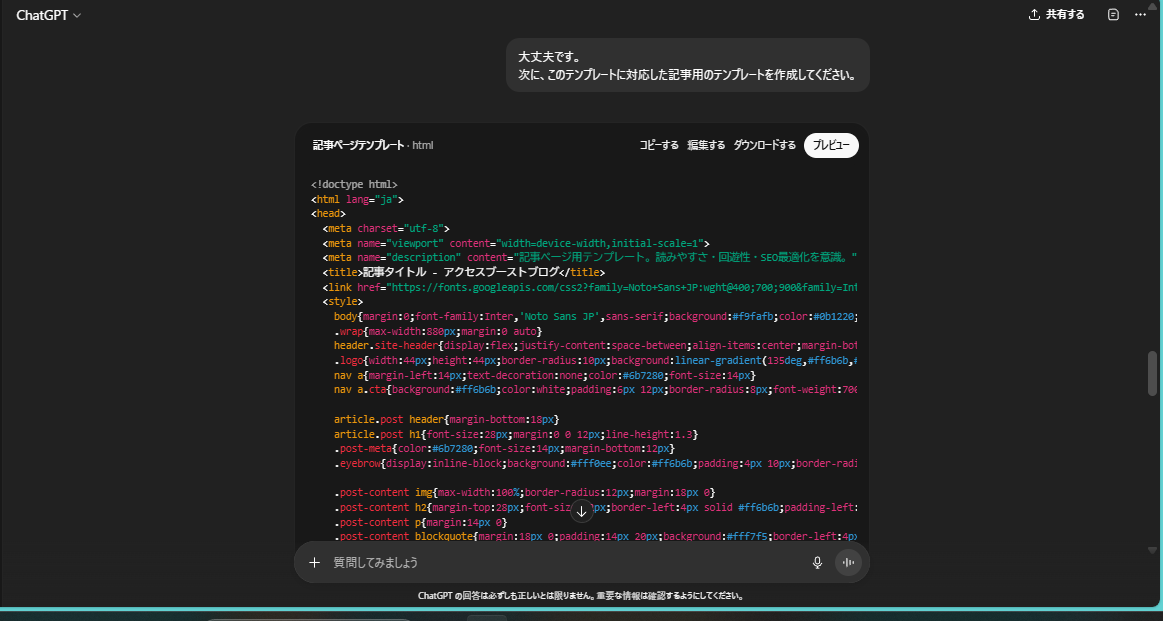Click the 記事ページテンプレート canvas title

pyautogui.click(x=358, y=145)
